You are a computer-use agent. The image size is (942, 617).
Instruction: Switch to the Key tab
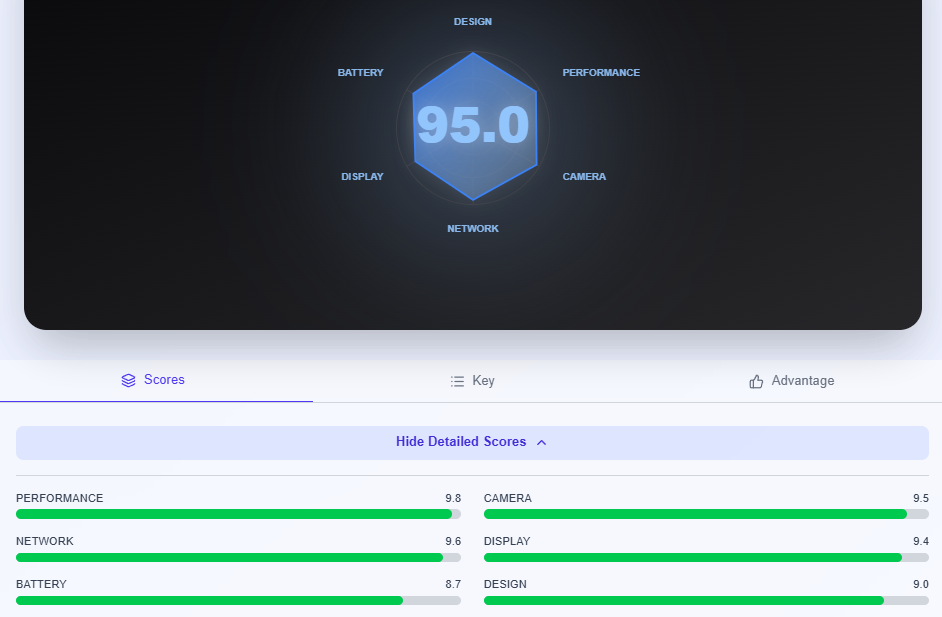tap(472, 380)
